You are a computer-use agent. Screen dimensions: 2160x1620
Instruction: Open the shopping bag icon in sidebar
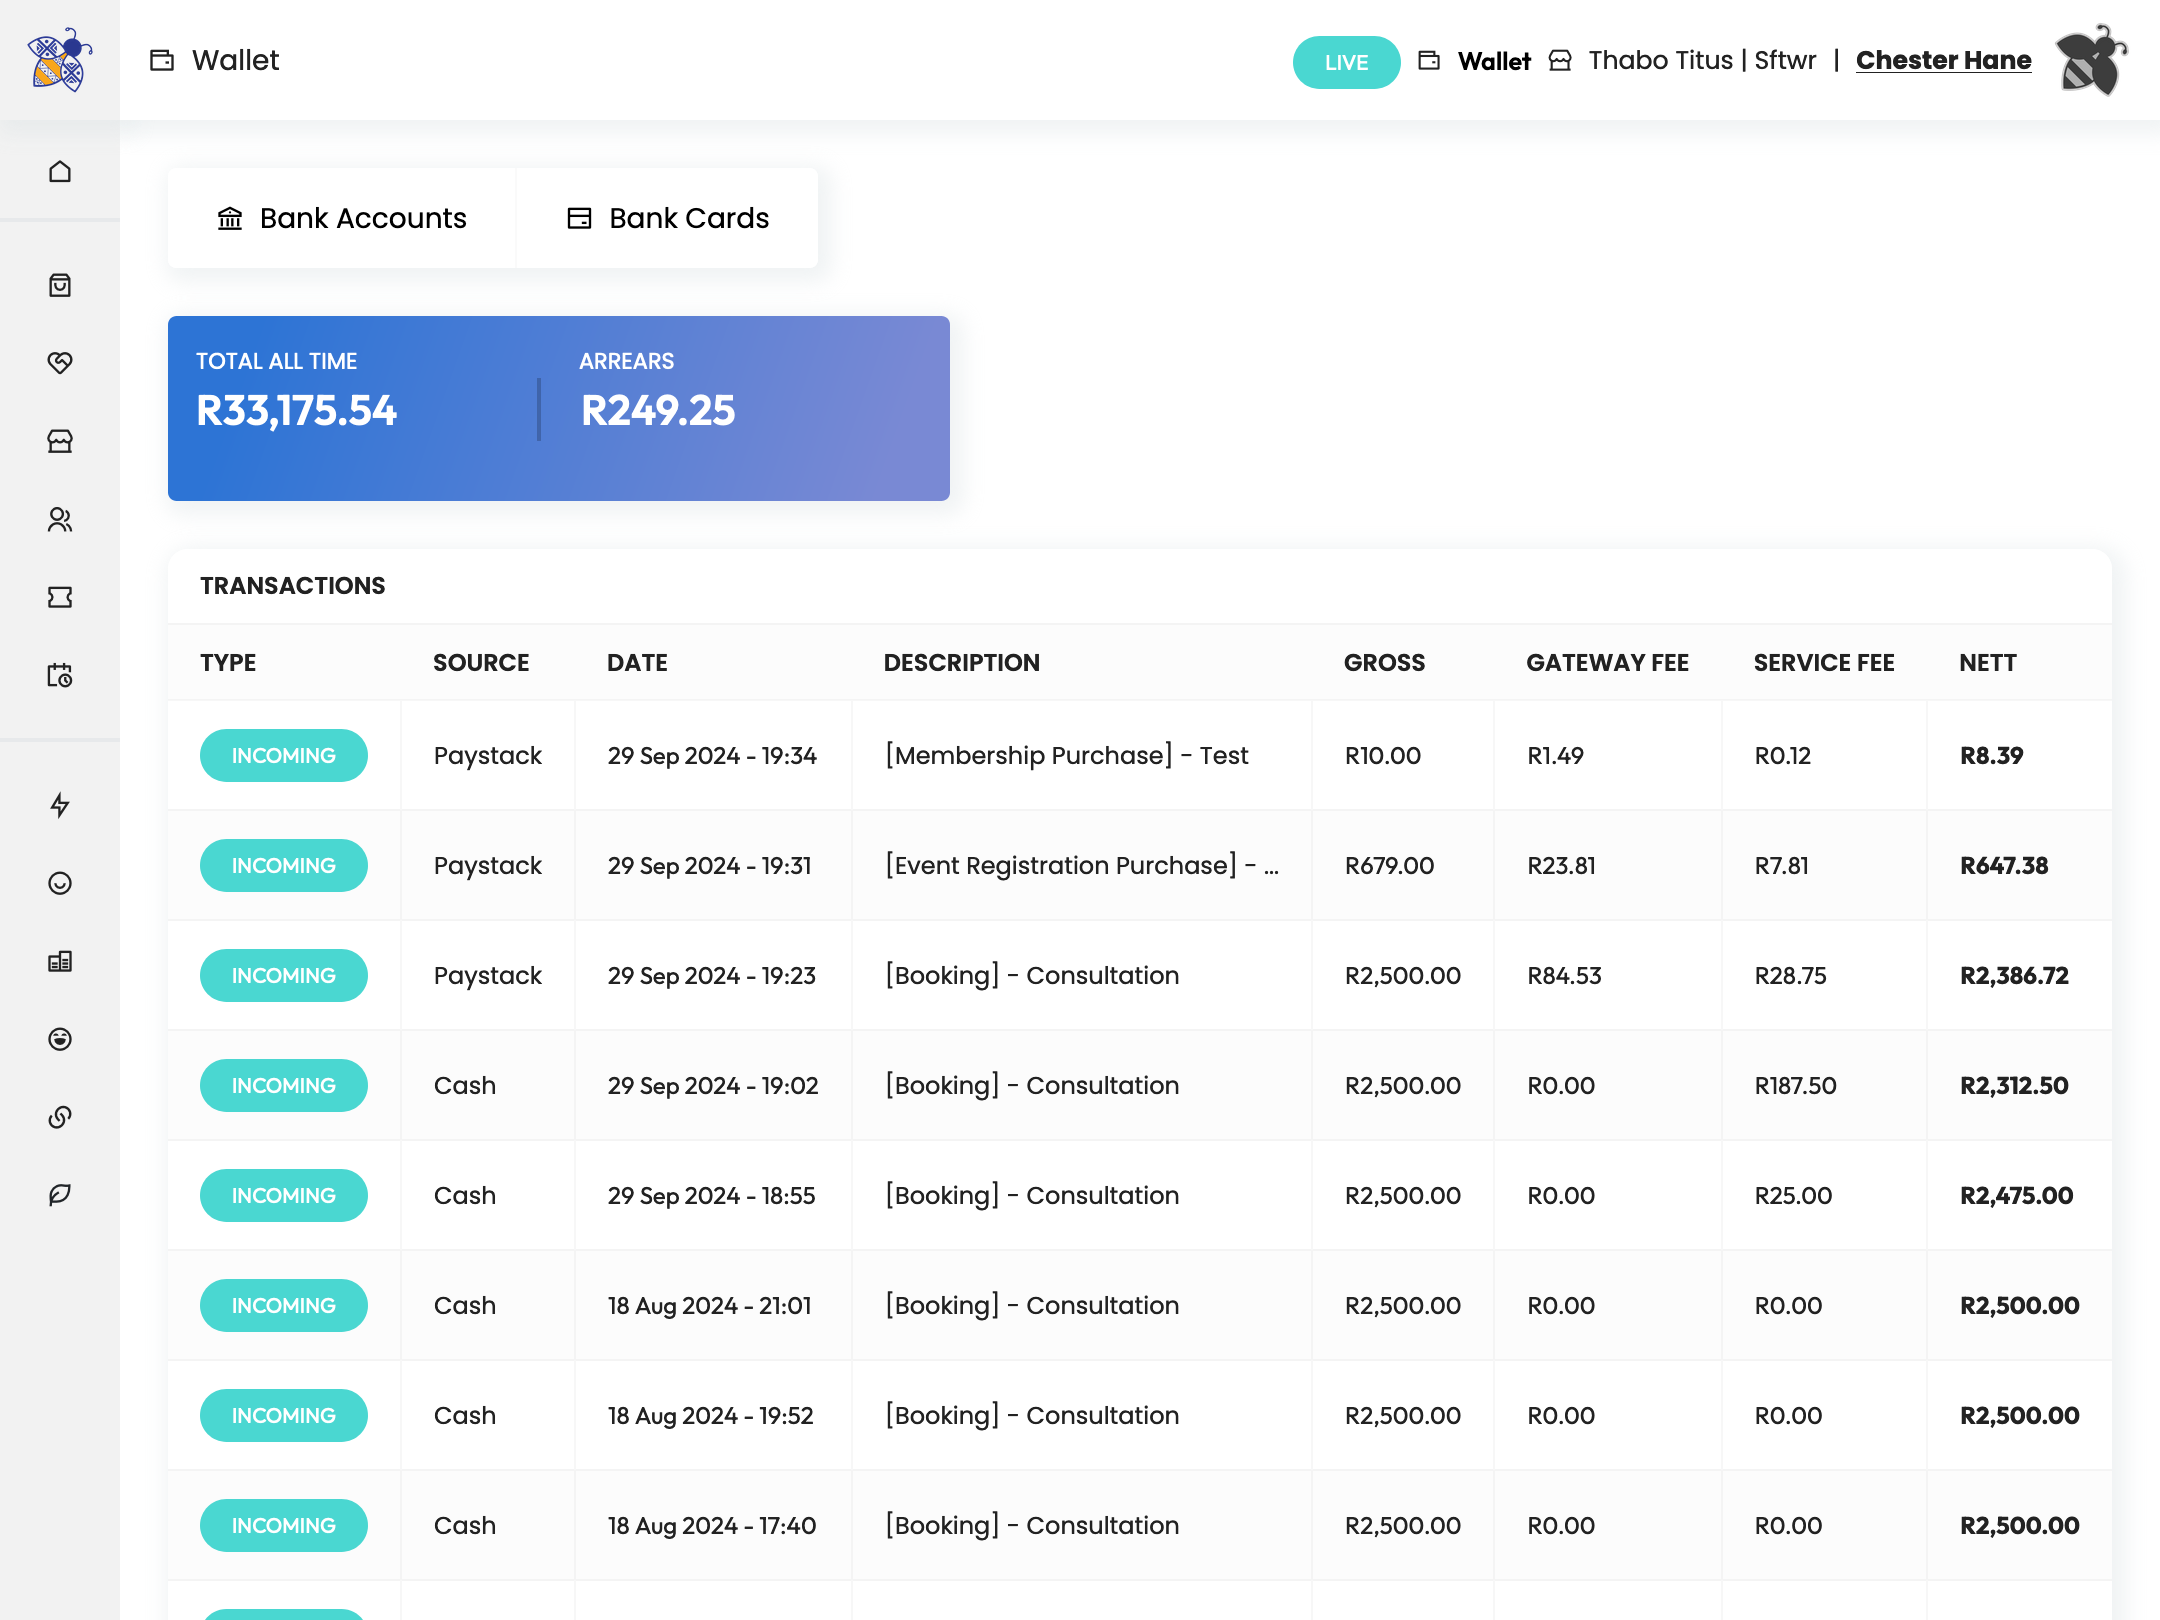pyautogui.click(x=60, y=285)
